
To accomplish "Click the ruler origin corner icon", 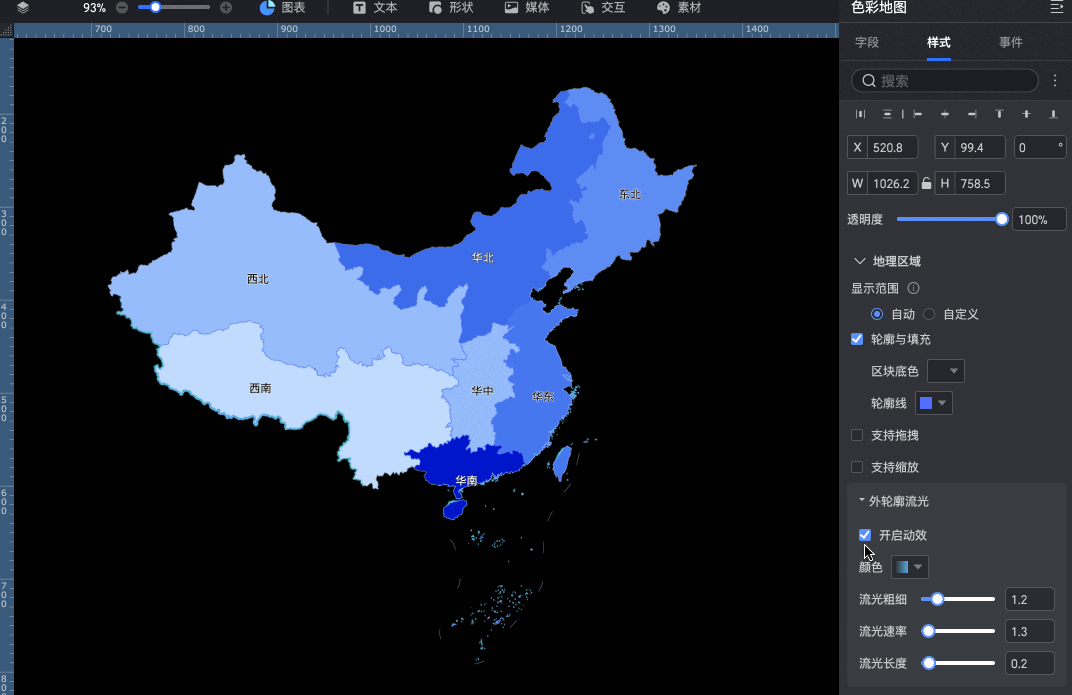I will click(x=7, y=31).
